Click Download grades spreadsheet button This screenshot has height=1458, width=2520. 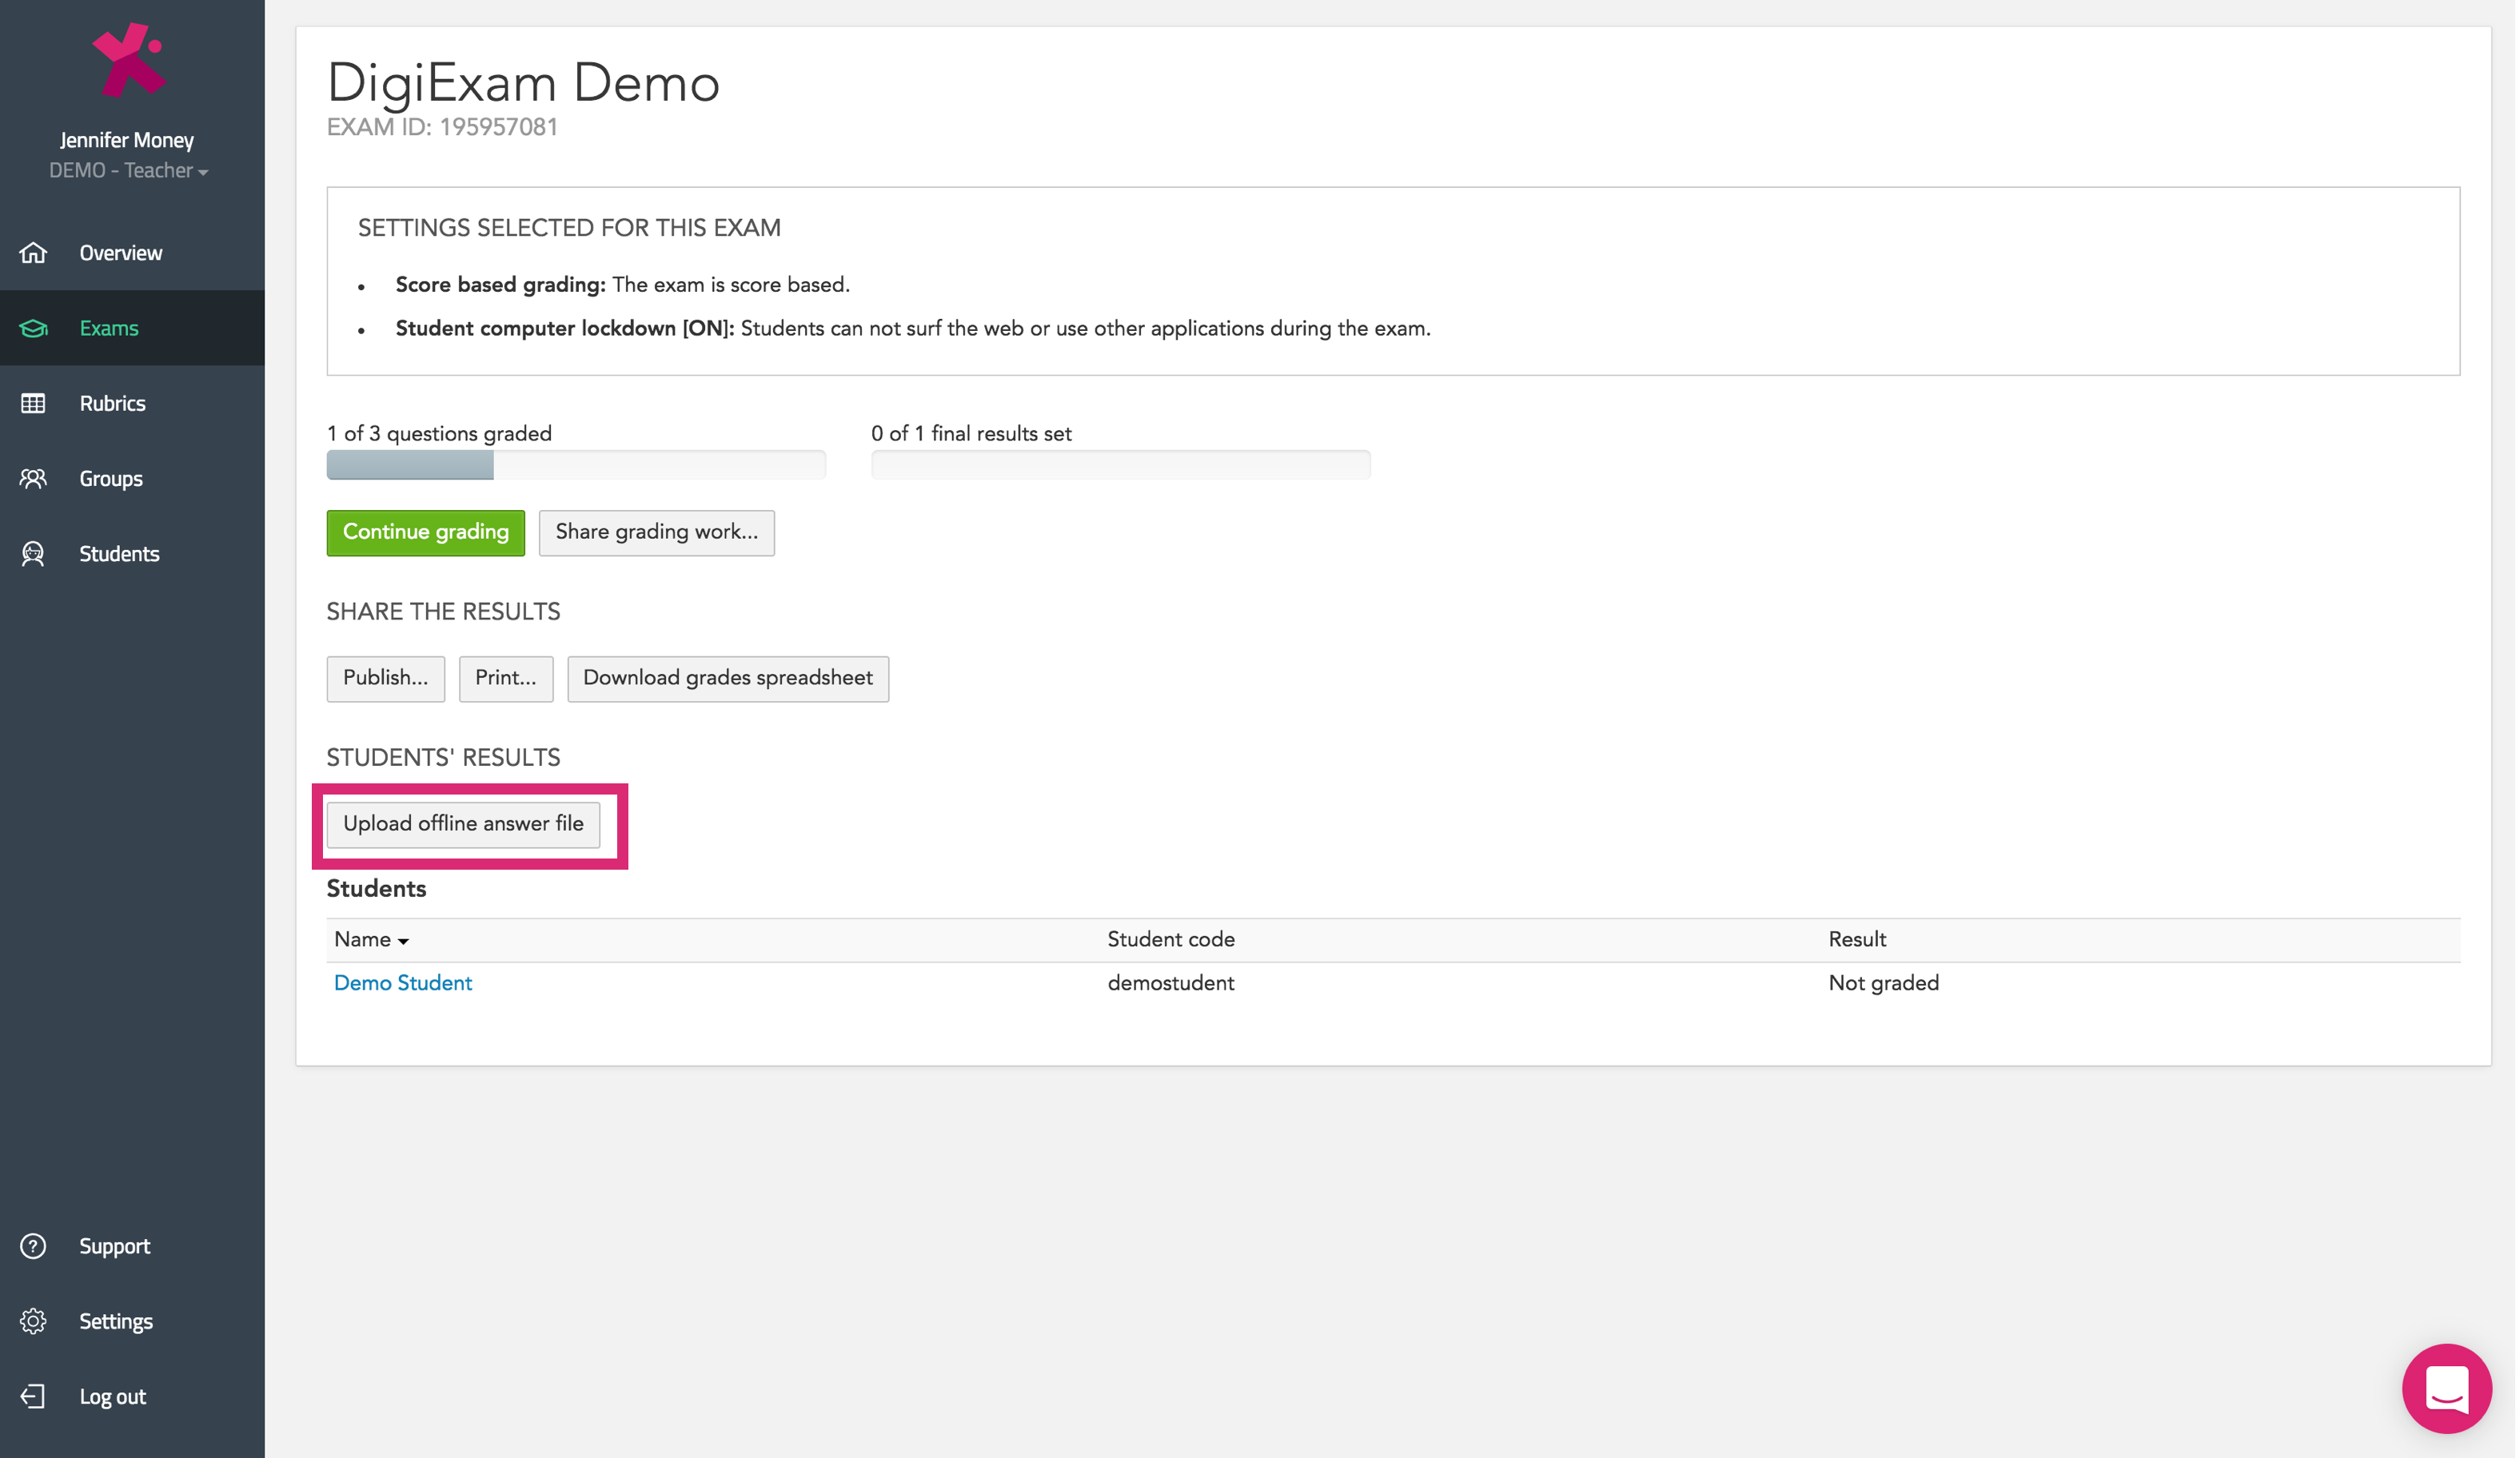point(727,678)
